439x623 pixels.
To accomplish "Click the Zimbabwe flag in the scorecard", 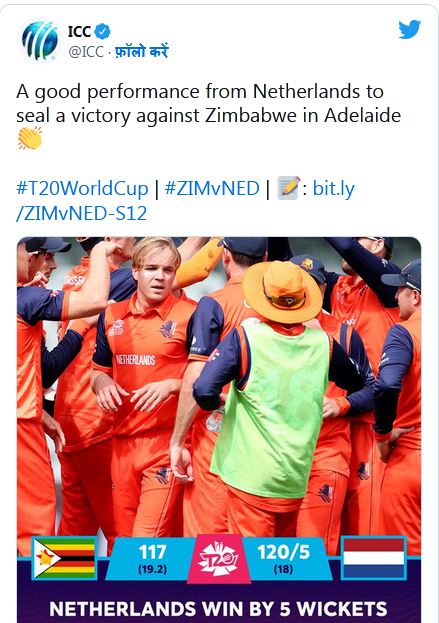I will (65, 558).
